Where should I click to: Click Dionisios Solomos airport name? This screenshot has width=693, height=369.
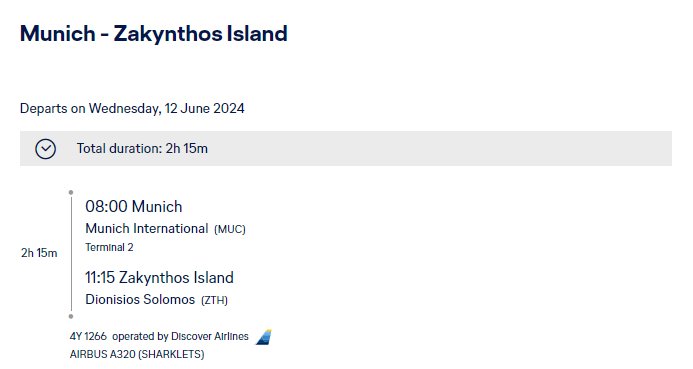140,300
